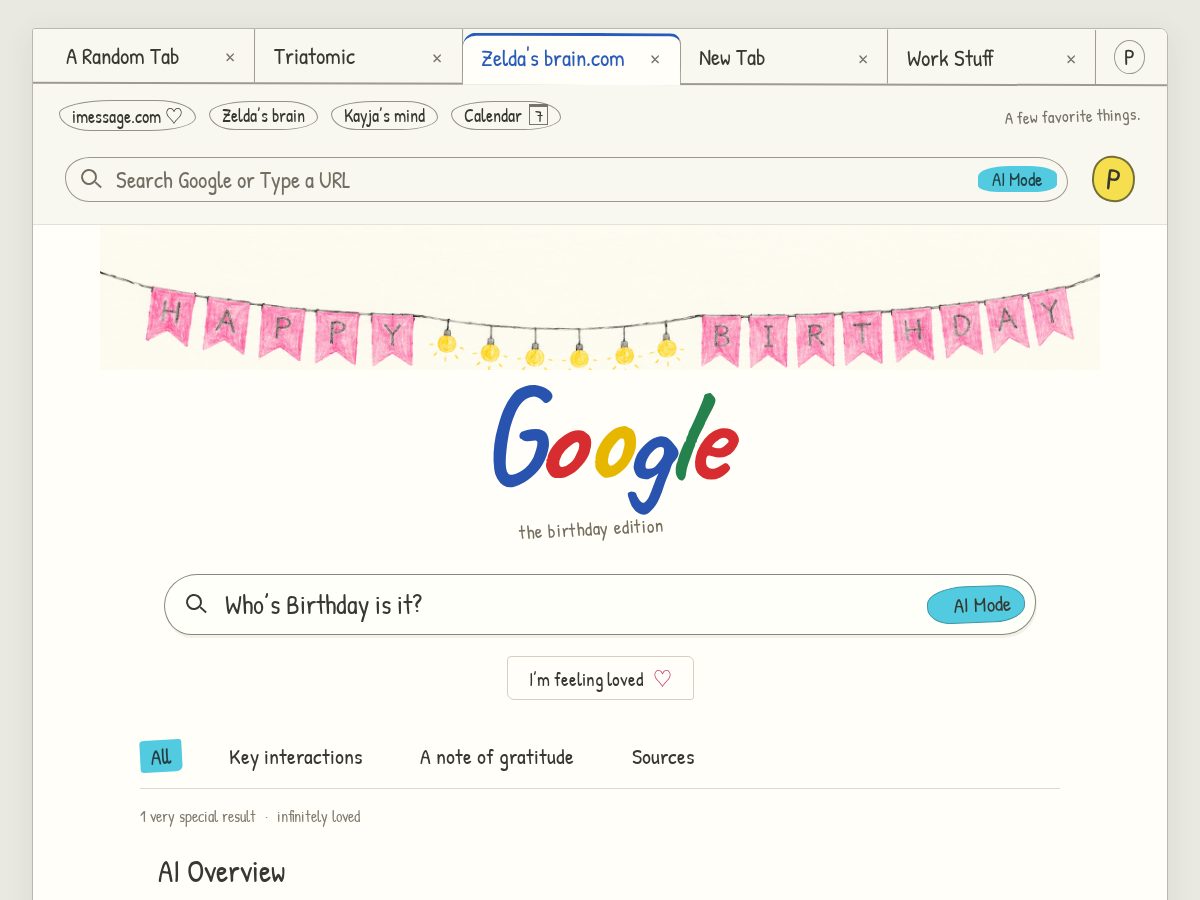This screenshot has height=900, width=1200.
Task: Open the Kayja's mind bookmark
Action: tap(384, 116)
